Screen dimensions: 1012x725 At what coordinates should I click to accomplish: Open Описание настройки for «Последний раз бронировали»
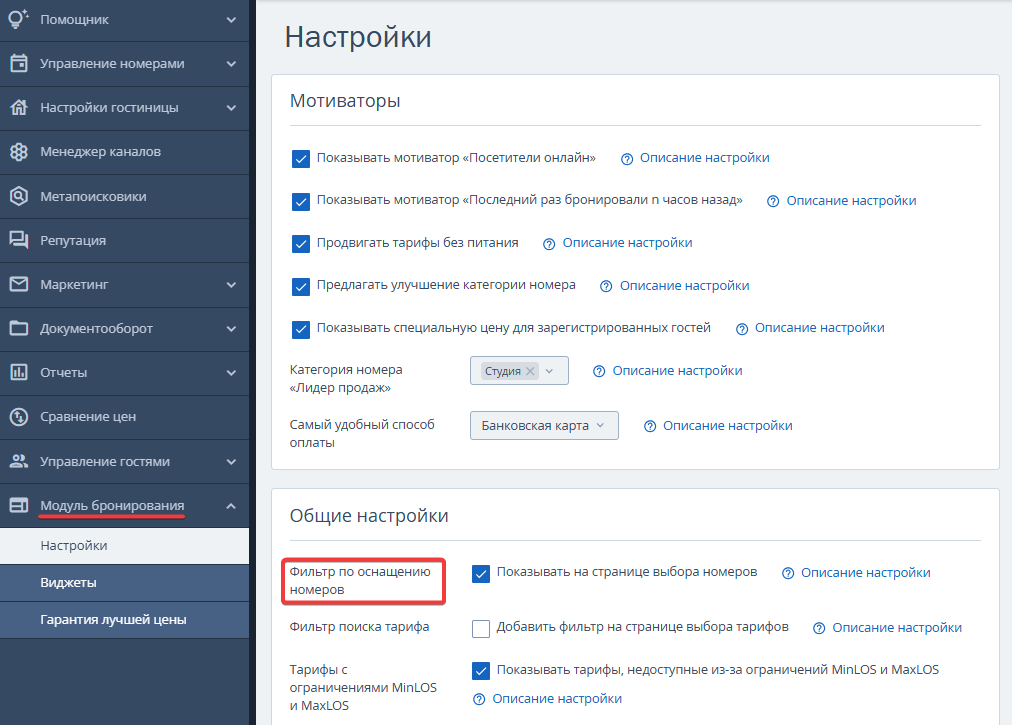tap(851, 201)
